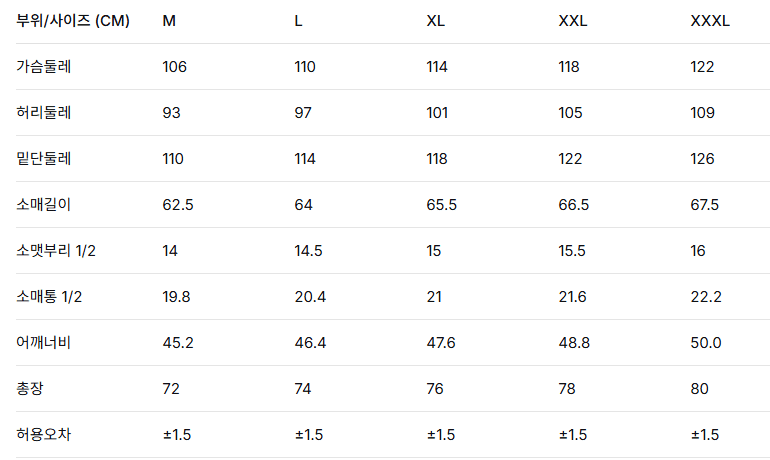
Task: Select the 허리둘레 value 101 for XL
Action: tap(437, 113)
